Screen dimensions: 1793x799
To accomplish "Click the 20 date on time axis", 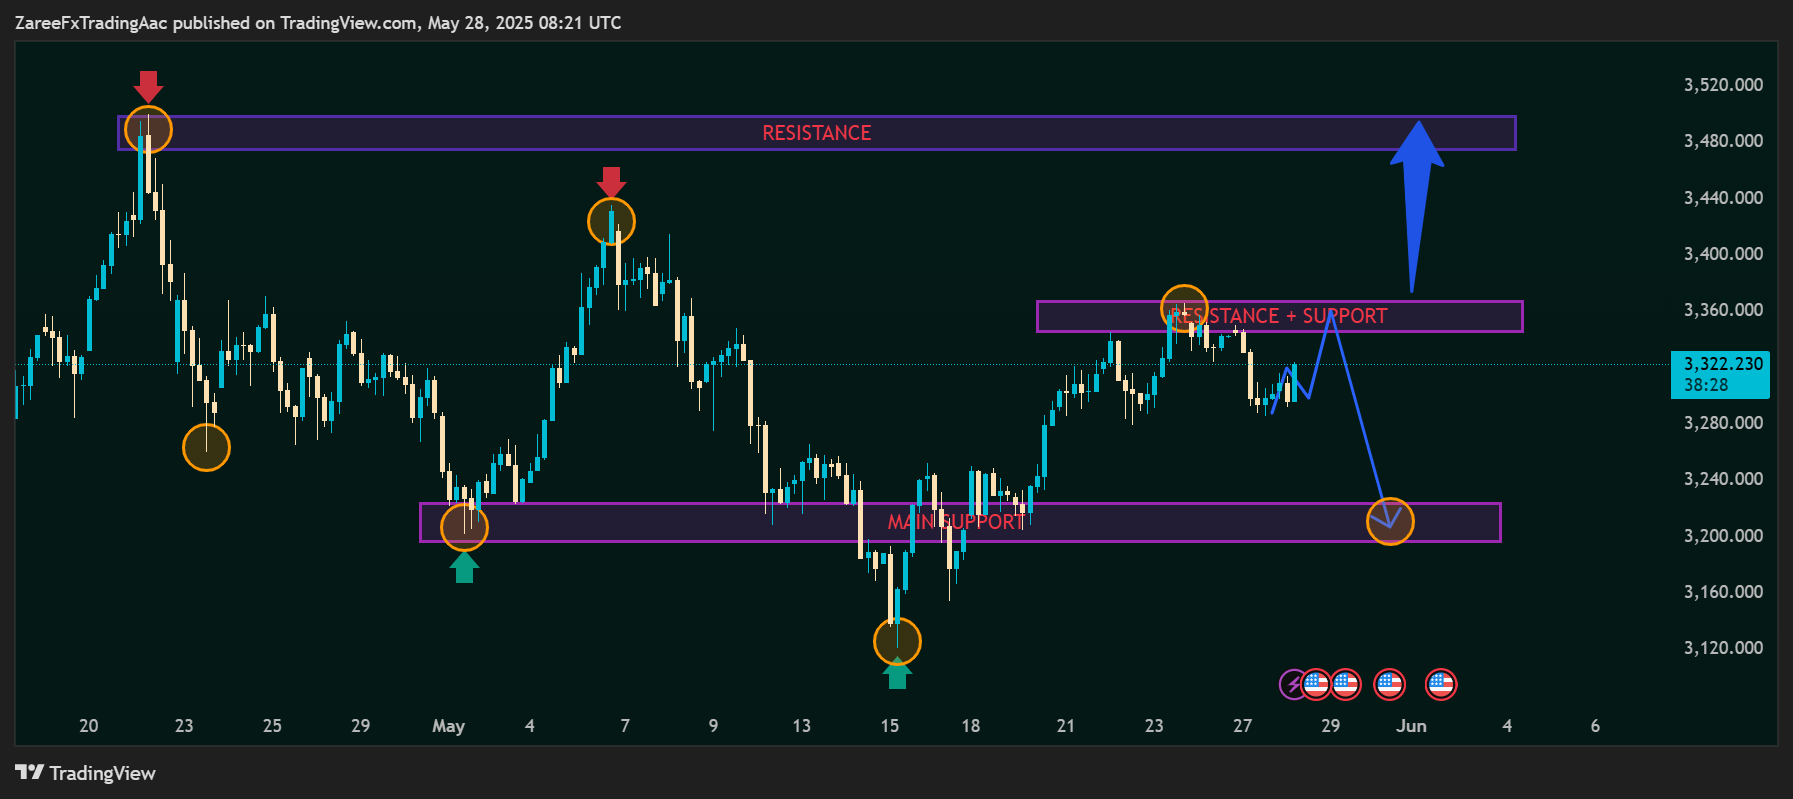I will (89, 726).
